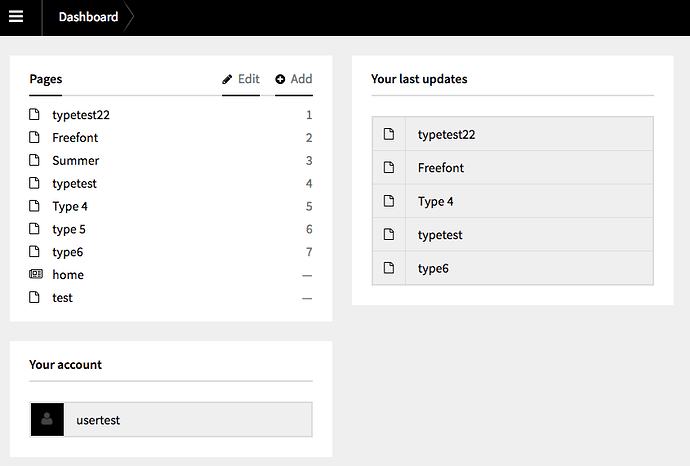Open the Summer page

tap(76, 160)
